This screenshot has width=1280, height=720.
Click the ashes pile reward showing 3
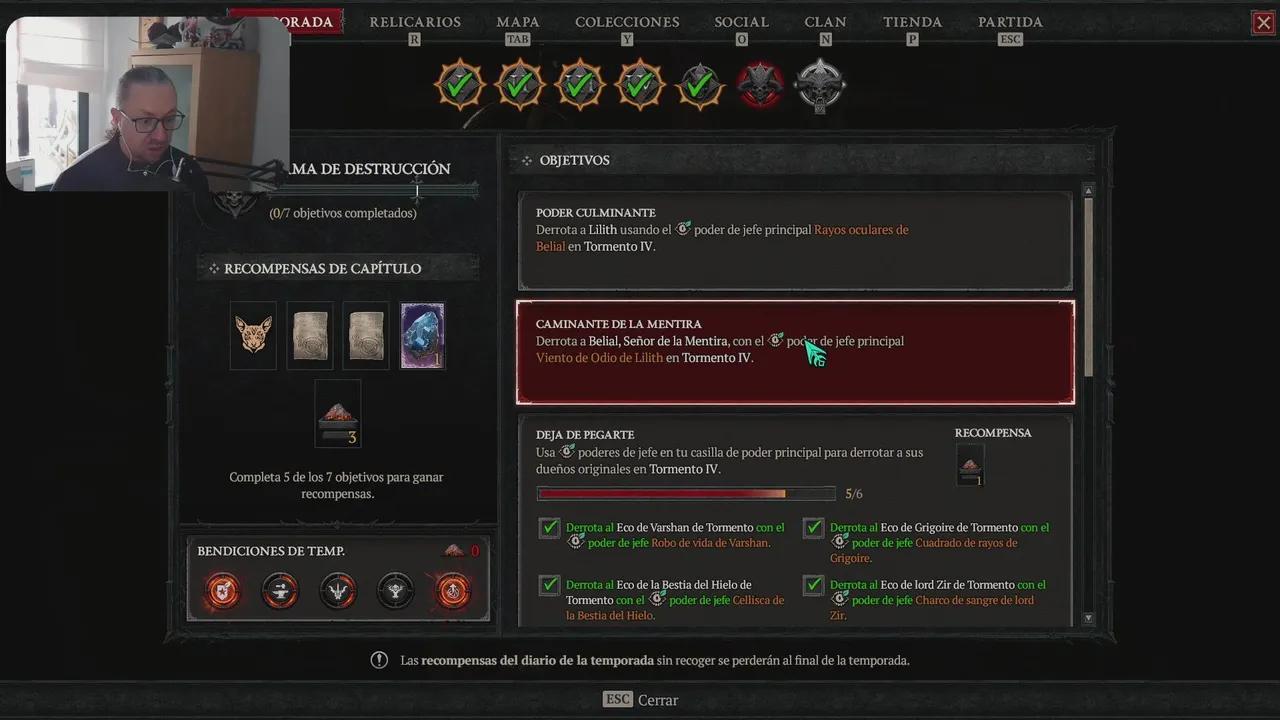tap(338, 414)
